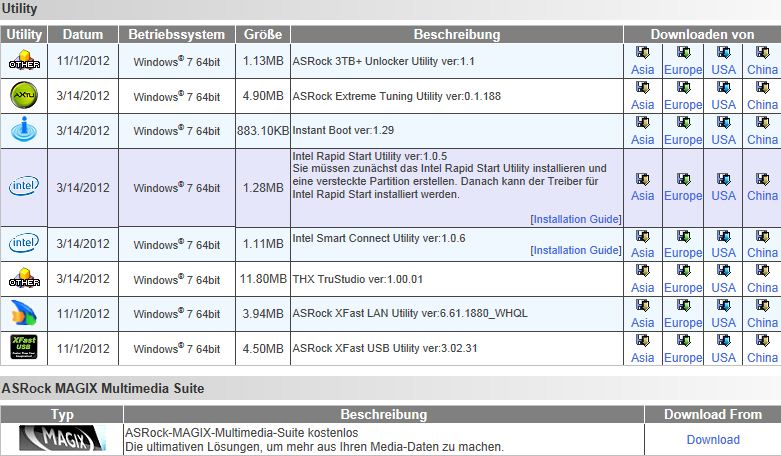Screen dimensions: 781x456
Task: Click the 883.10KB size cell
Action: coord(263,130)
